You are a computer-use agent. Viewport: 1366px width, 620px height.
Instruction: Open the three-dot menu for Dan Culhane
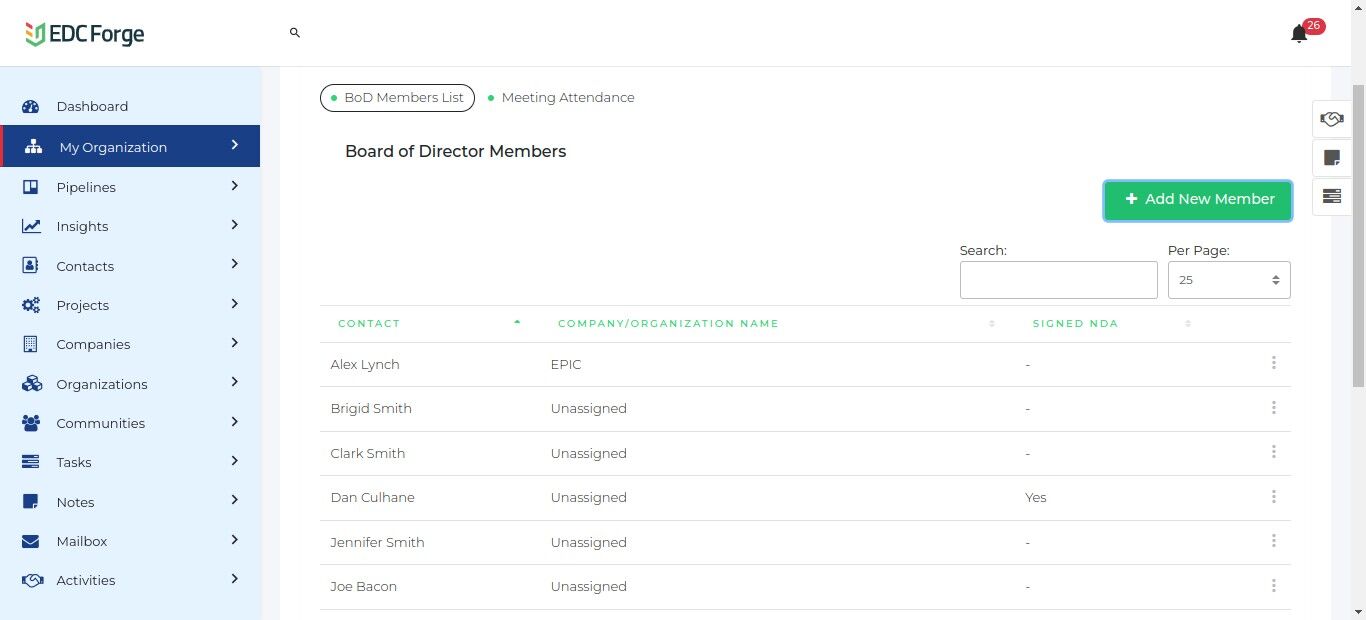coord(1273,497)
